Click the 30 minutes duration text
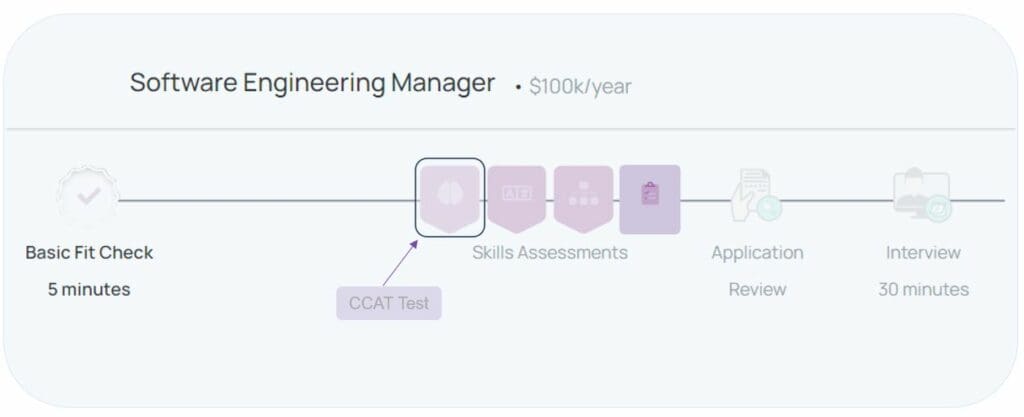The image size is (1024, 417). tap(923, 289)
